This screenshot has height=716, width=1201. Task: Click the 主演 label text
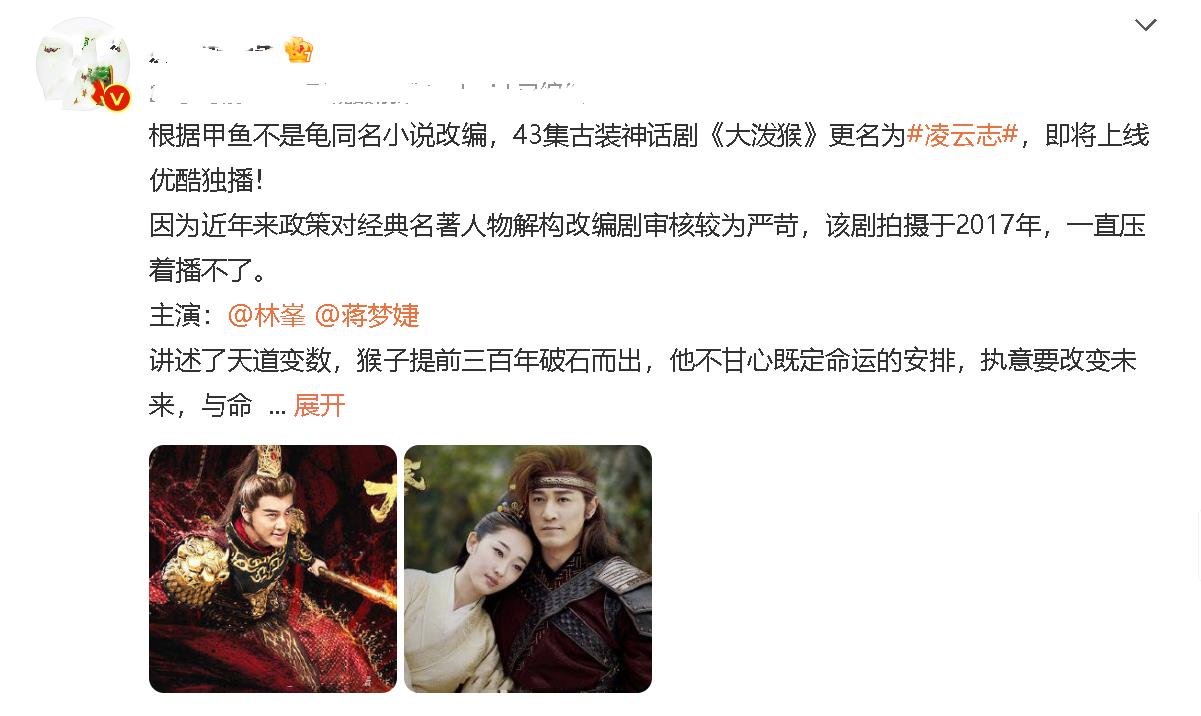pos(181,316)
